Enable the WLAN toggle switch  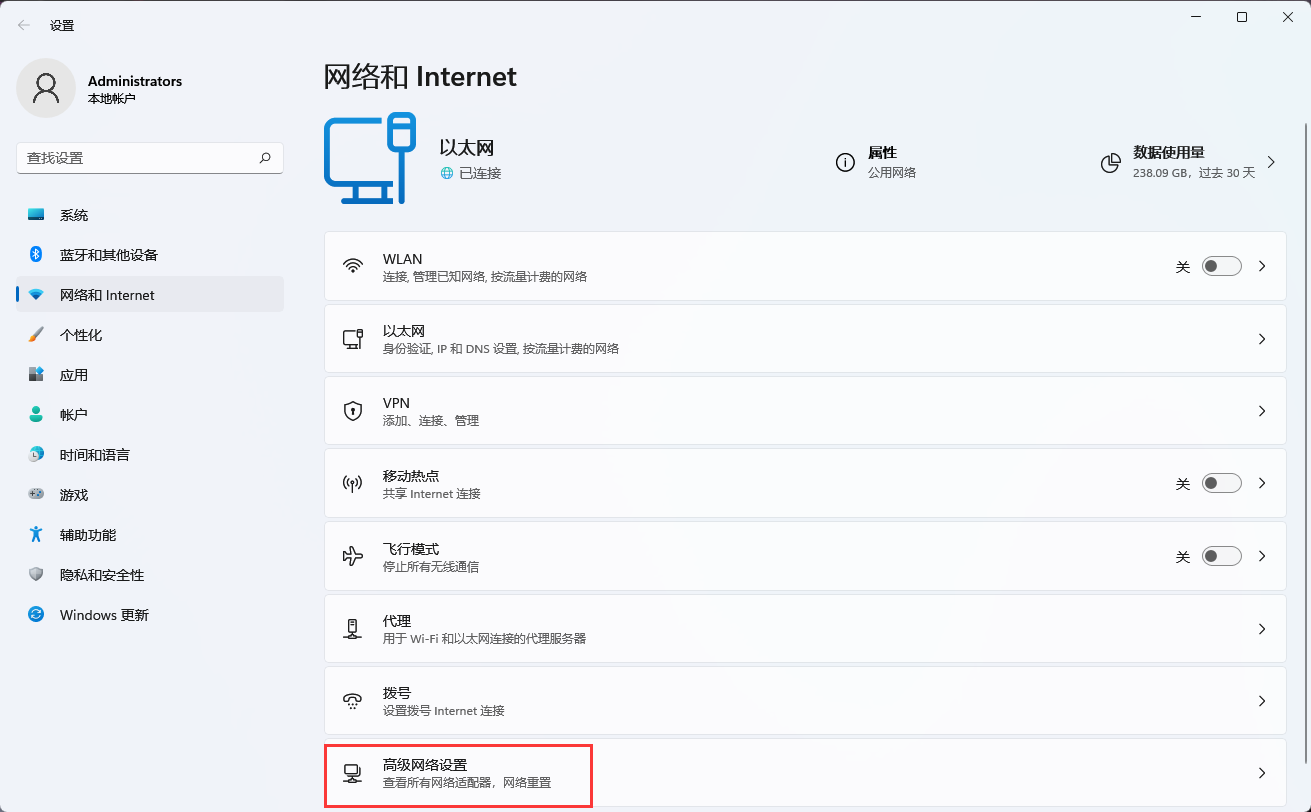click(1221, 266)
